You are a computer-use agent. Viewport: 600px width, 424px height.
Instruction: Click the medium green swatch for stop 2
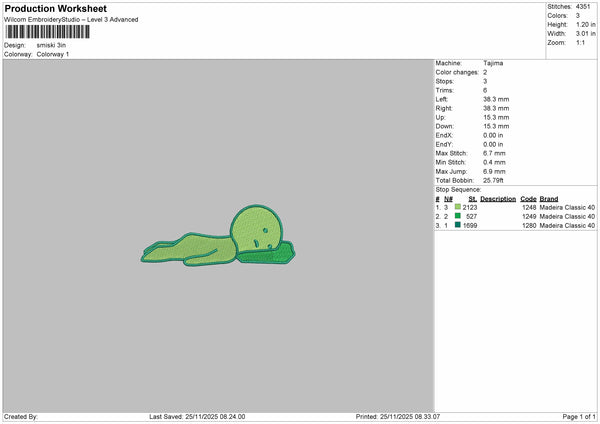pos(457,216)
